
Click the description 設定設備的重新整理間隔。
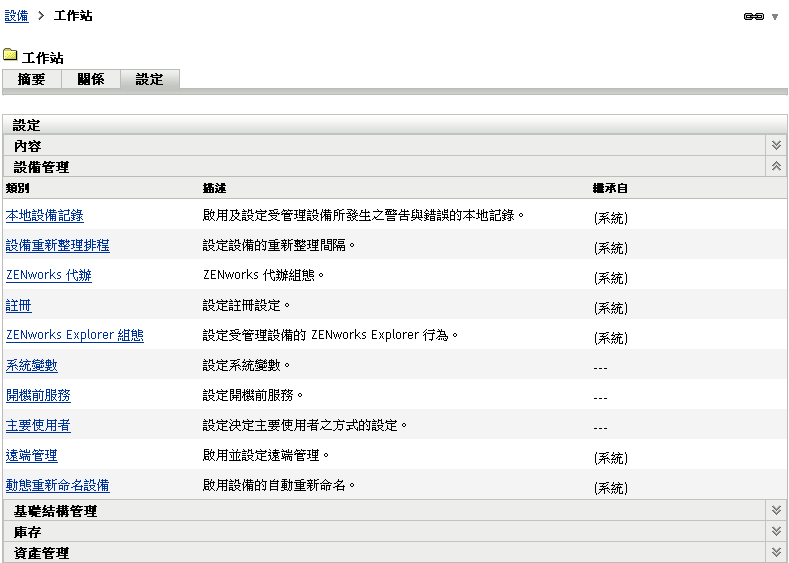(x=279, y=246)
